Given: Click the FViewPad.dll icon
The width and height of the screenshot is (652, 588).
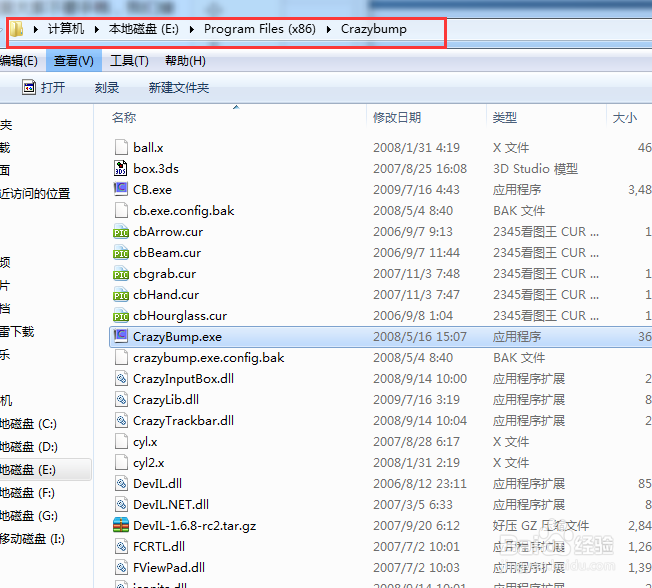Looking at the screenshot, I should coord(121,568).
